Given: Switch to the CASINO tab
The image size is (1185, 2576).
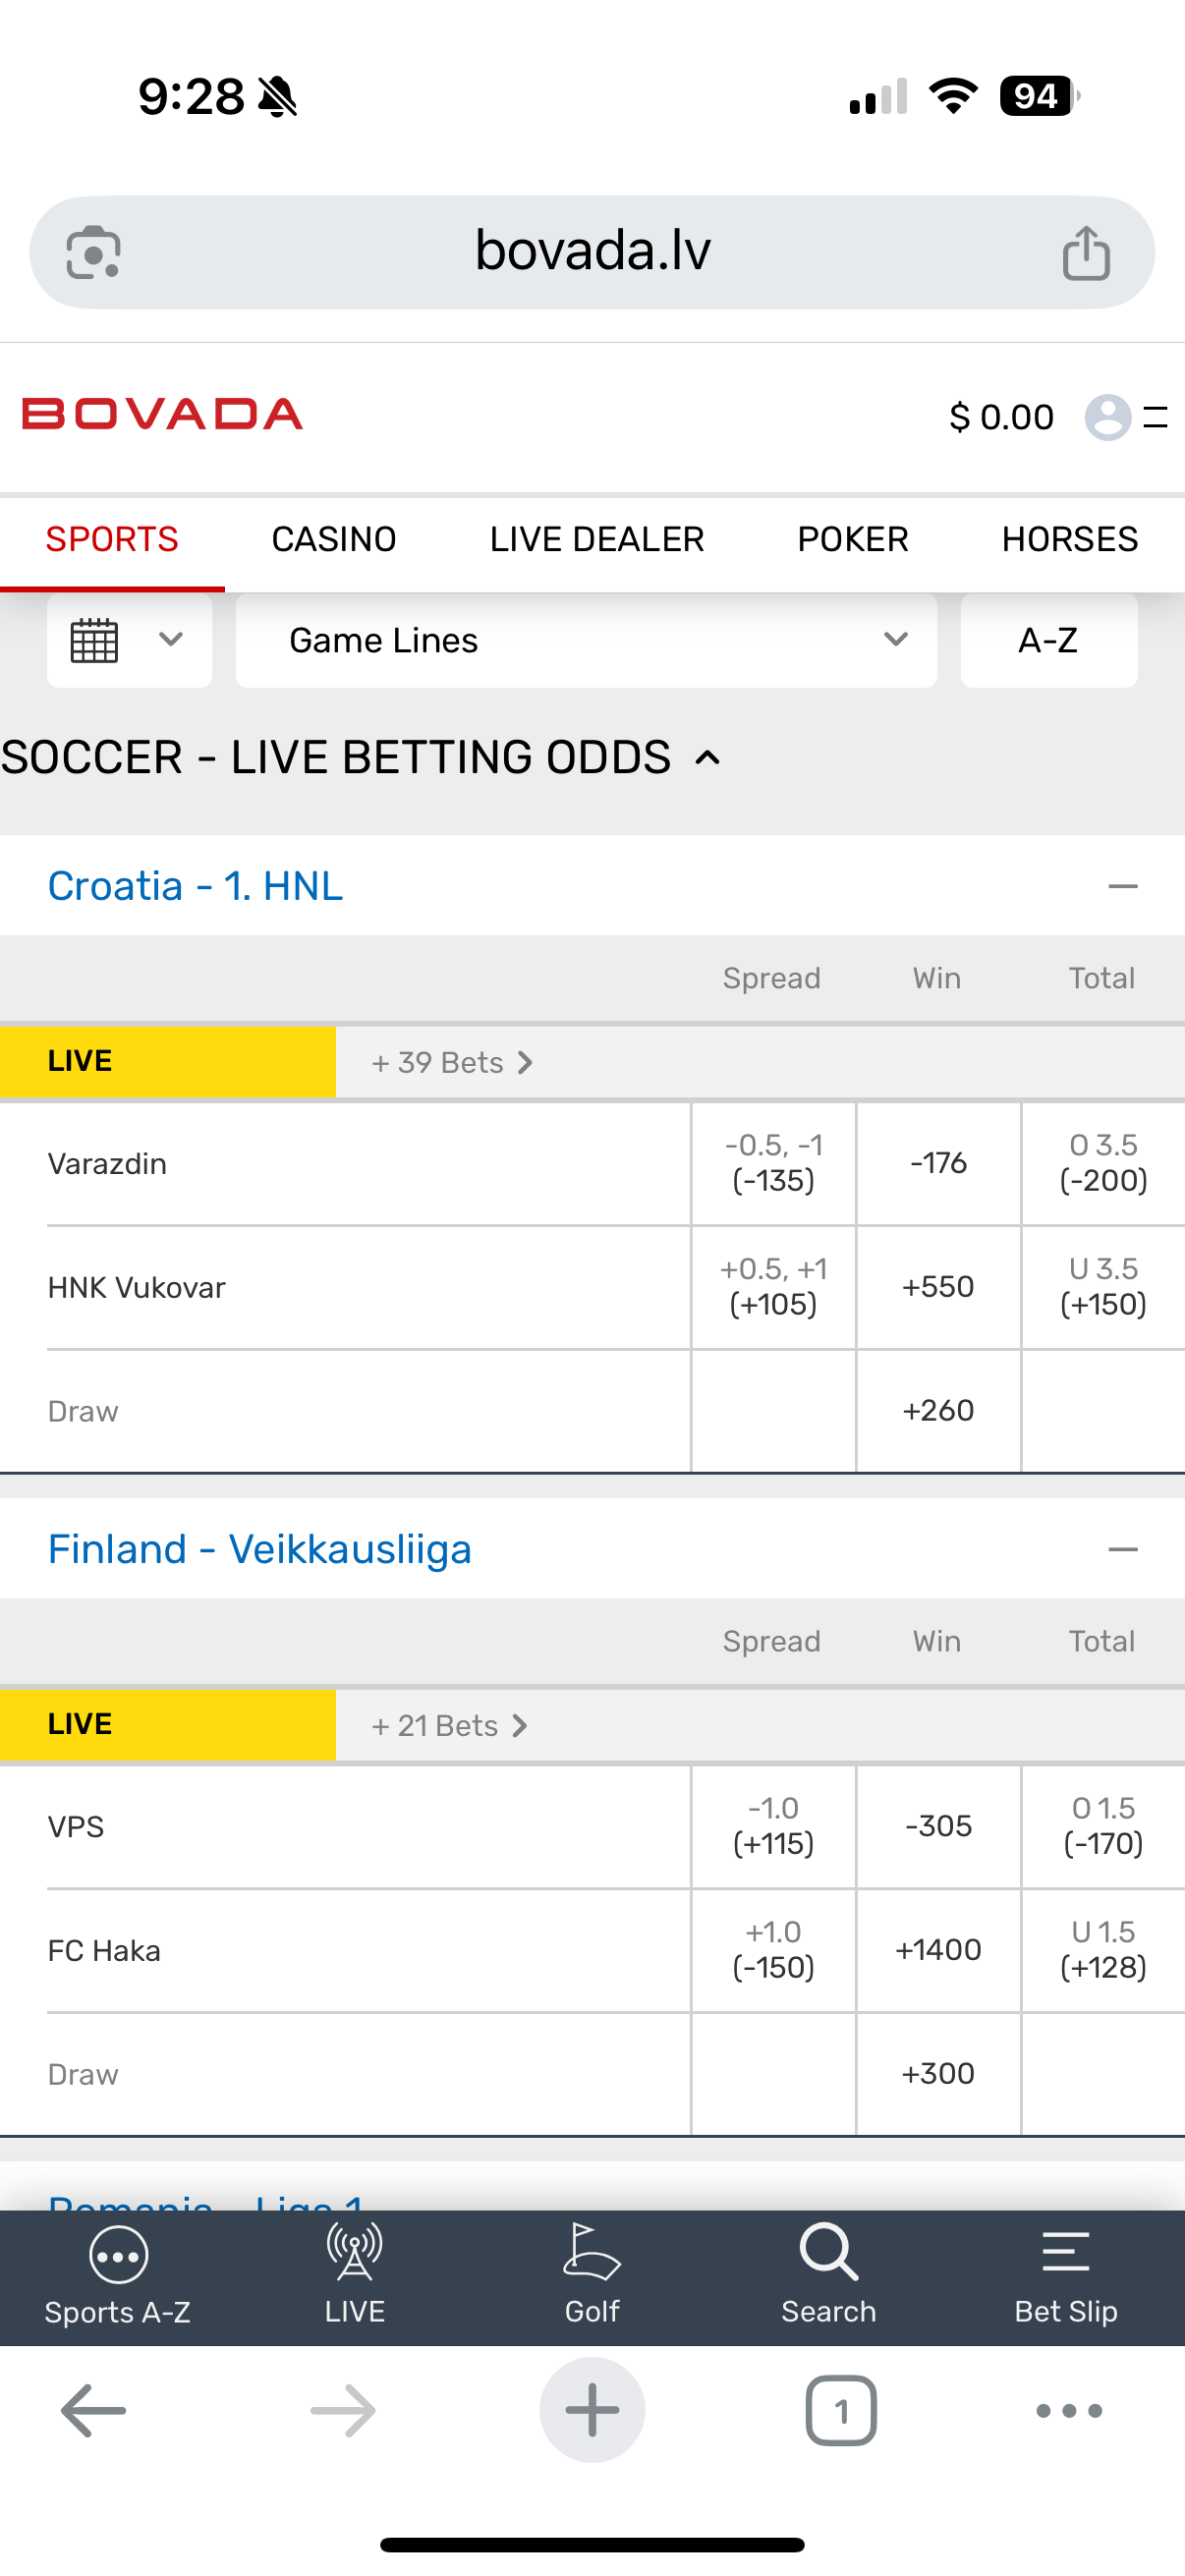Looking at the screenshot, I should pyautogui.click(x=334, y=540).
